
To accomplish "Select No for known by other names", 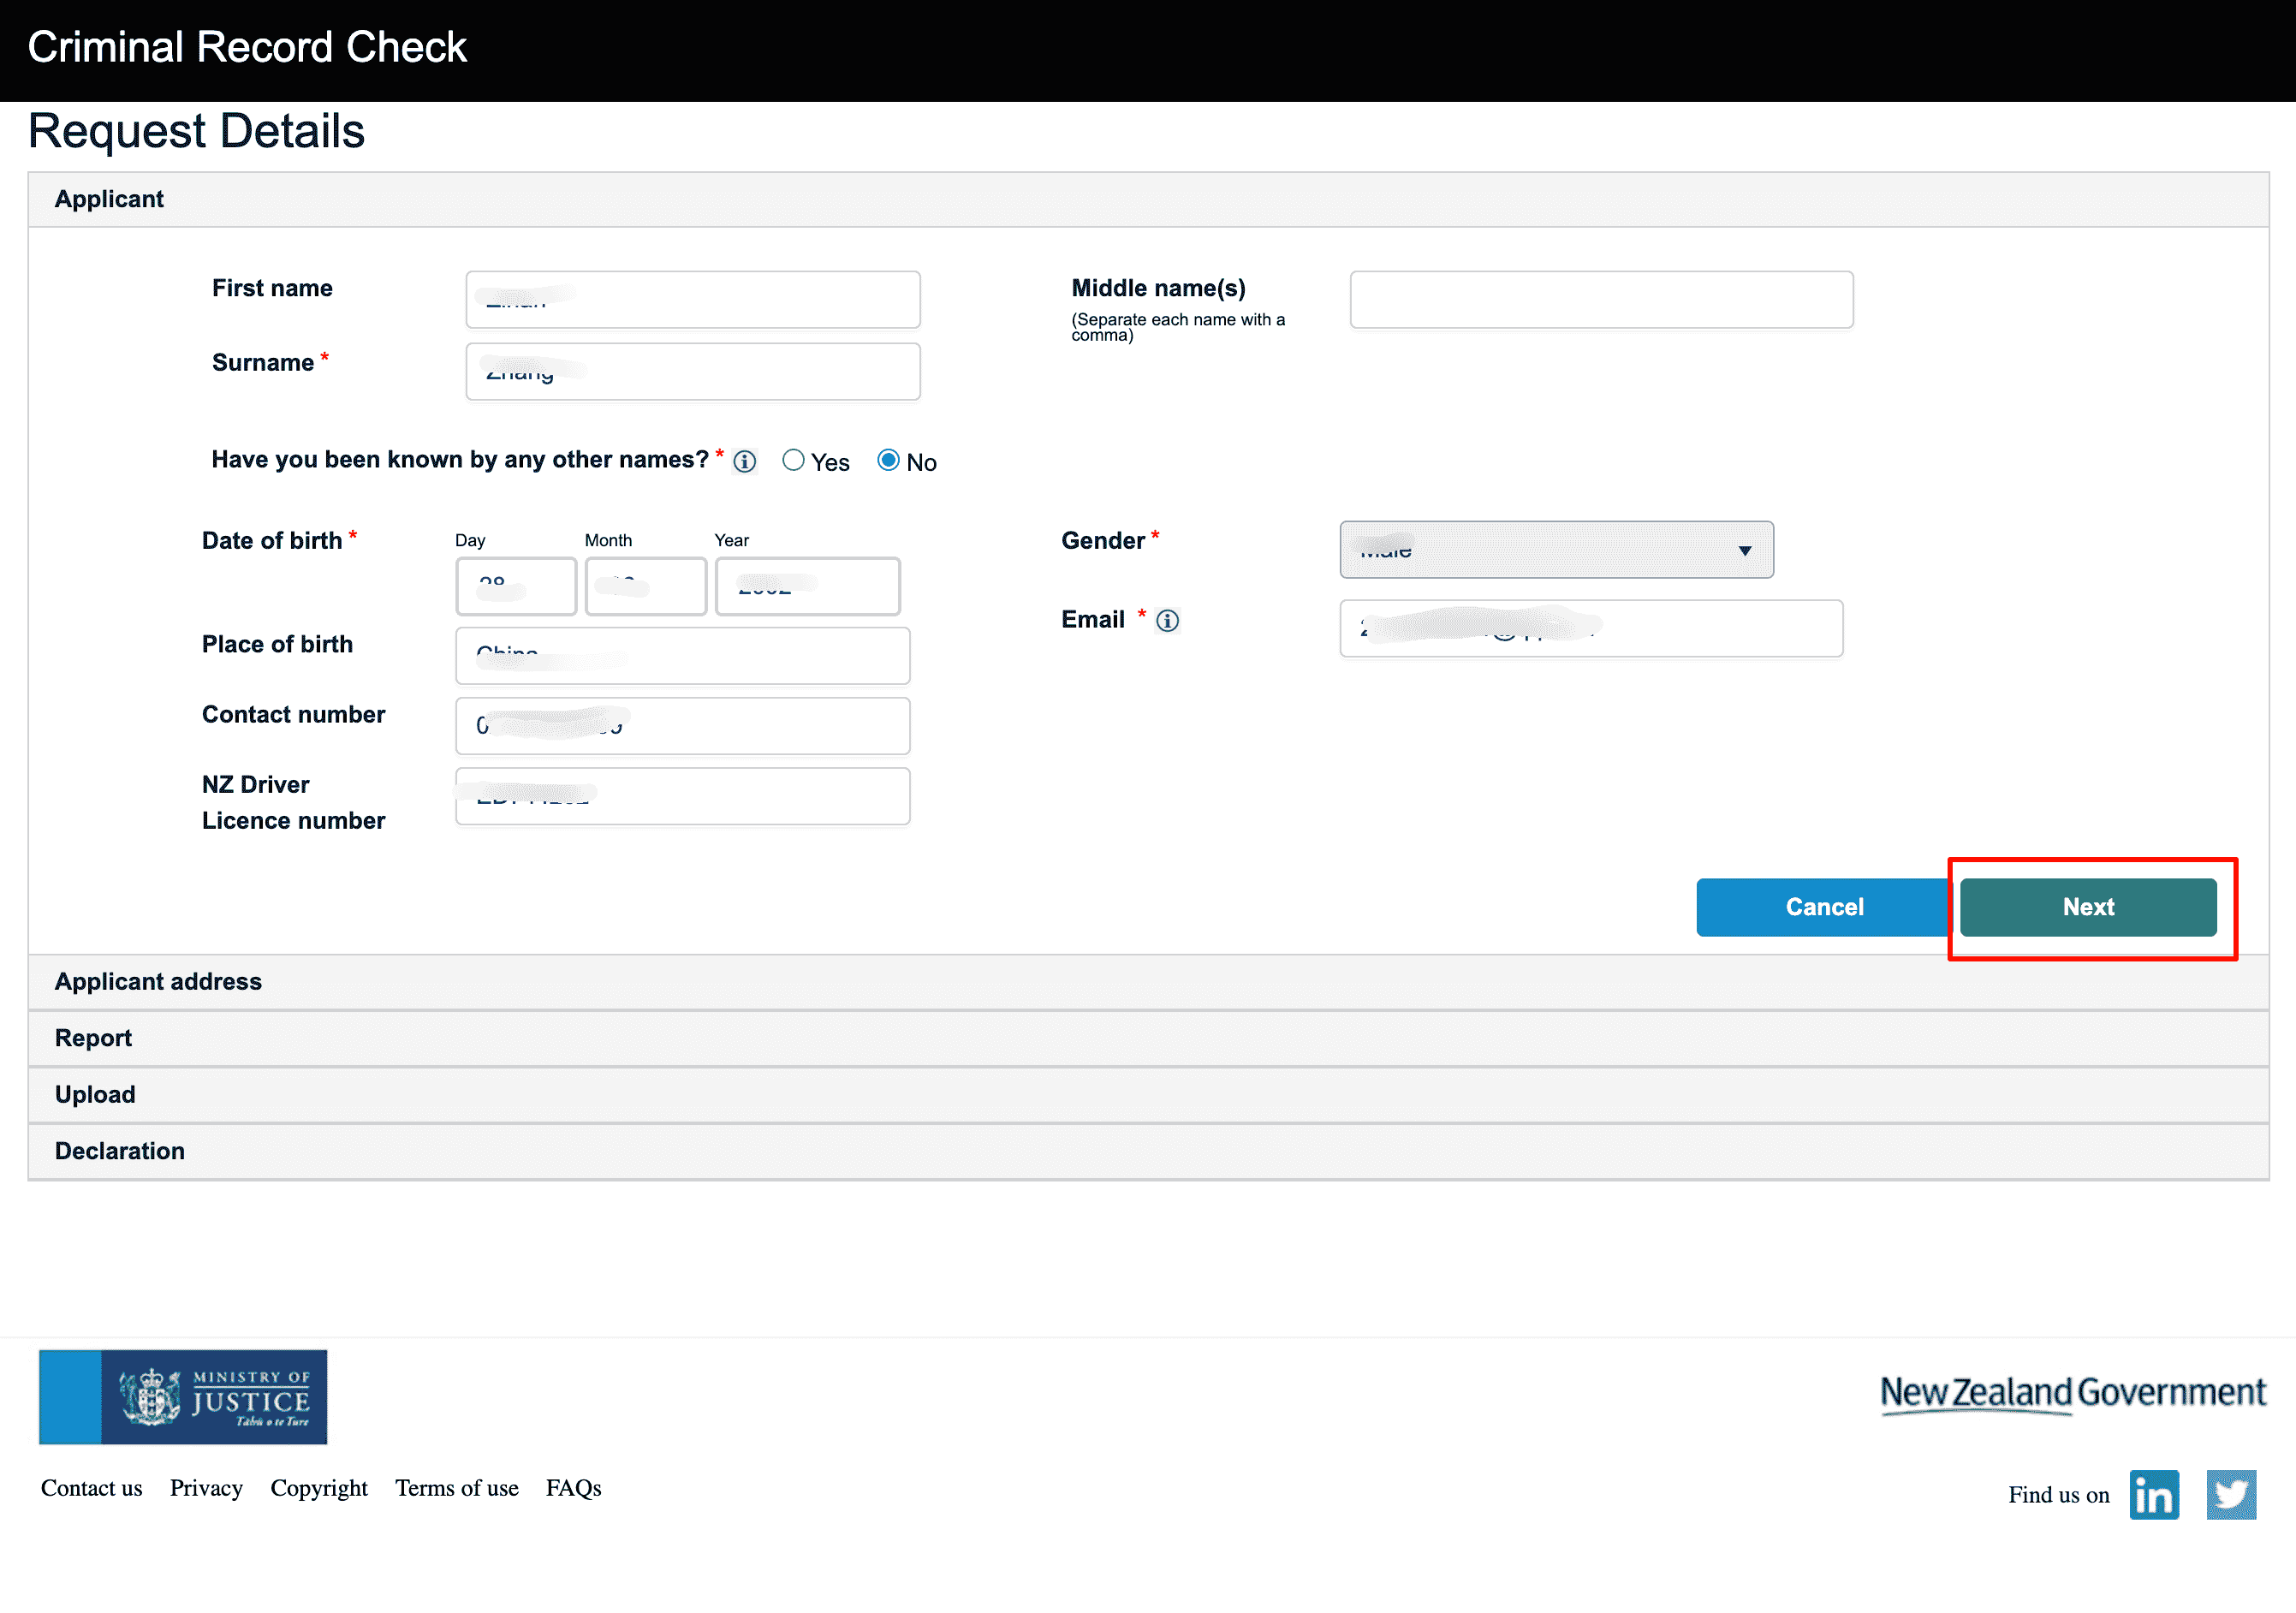I will (888, 460).
